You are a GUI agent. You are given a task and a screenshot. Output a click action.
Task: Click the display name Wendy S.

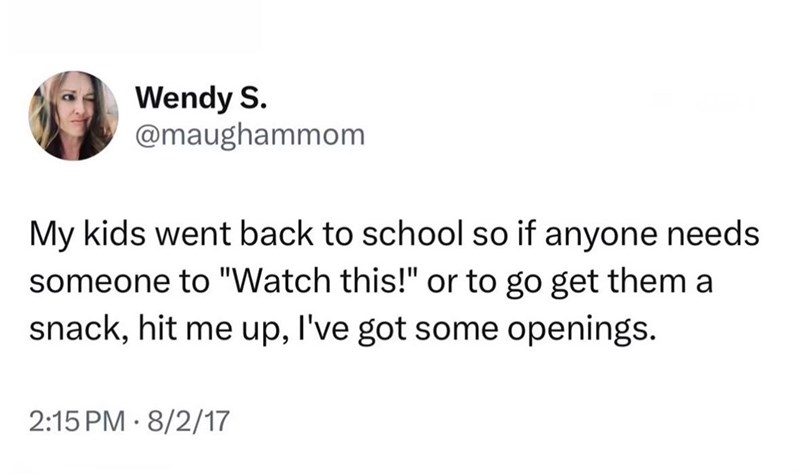pyautogui.click(x=201, y=98)
